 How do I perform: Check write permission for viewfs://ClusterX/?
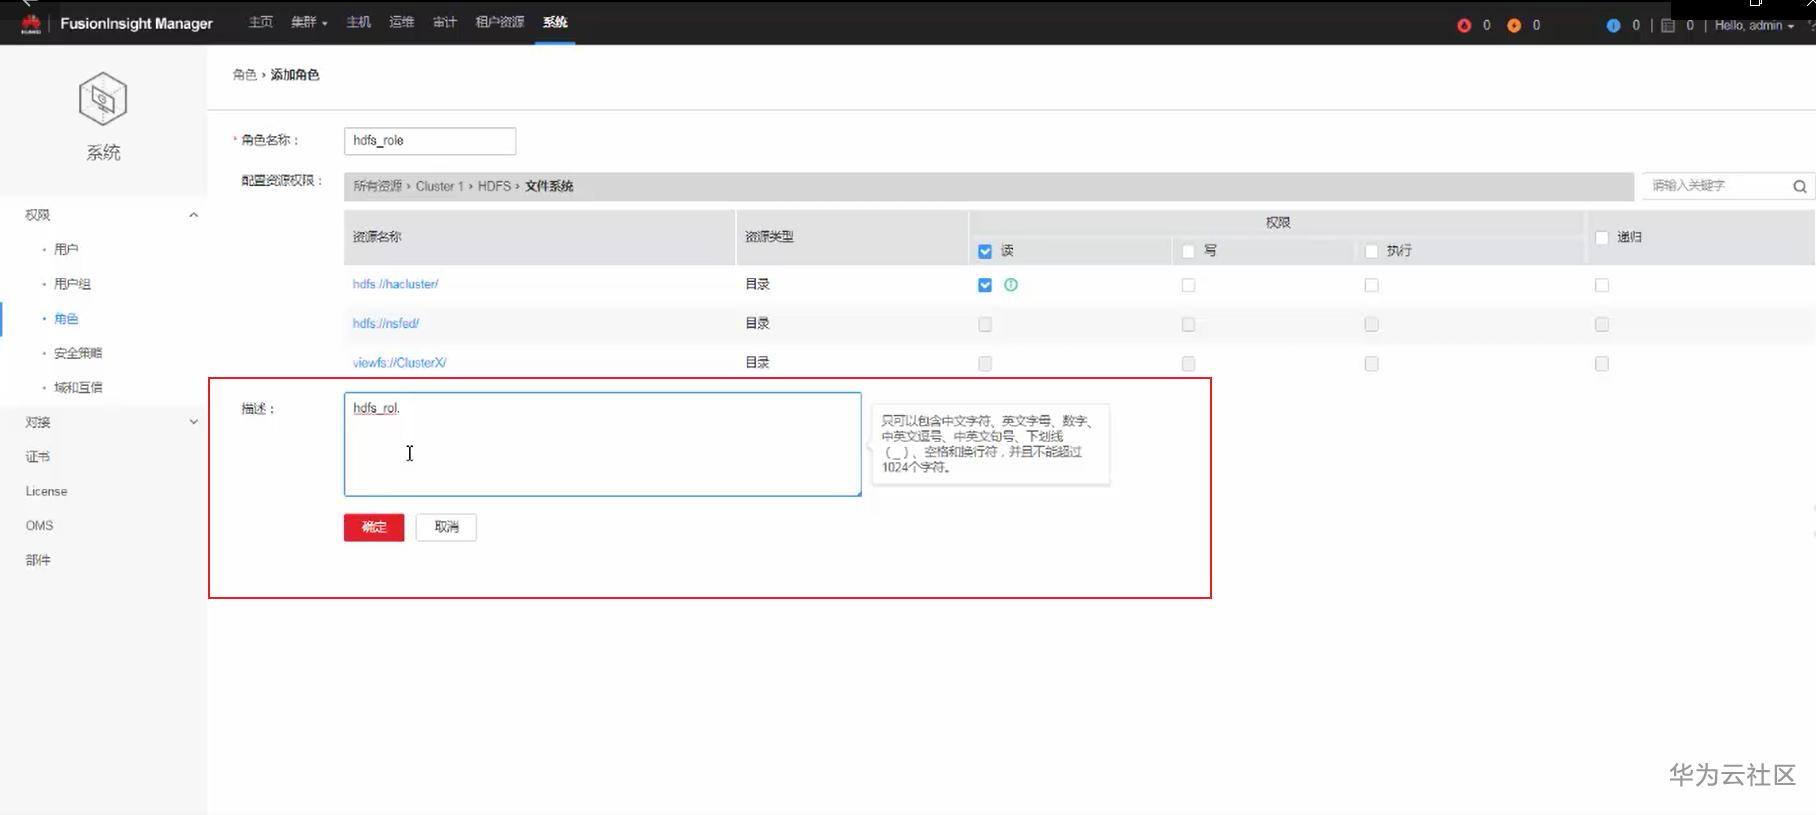click(1188, 363)
